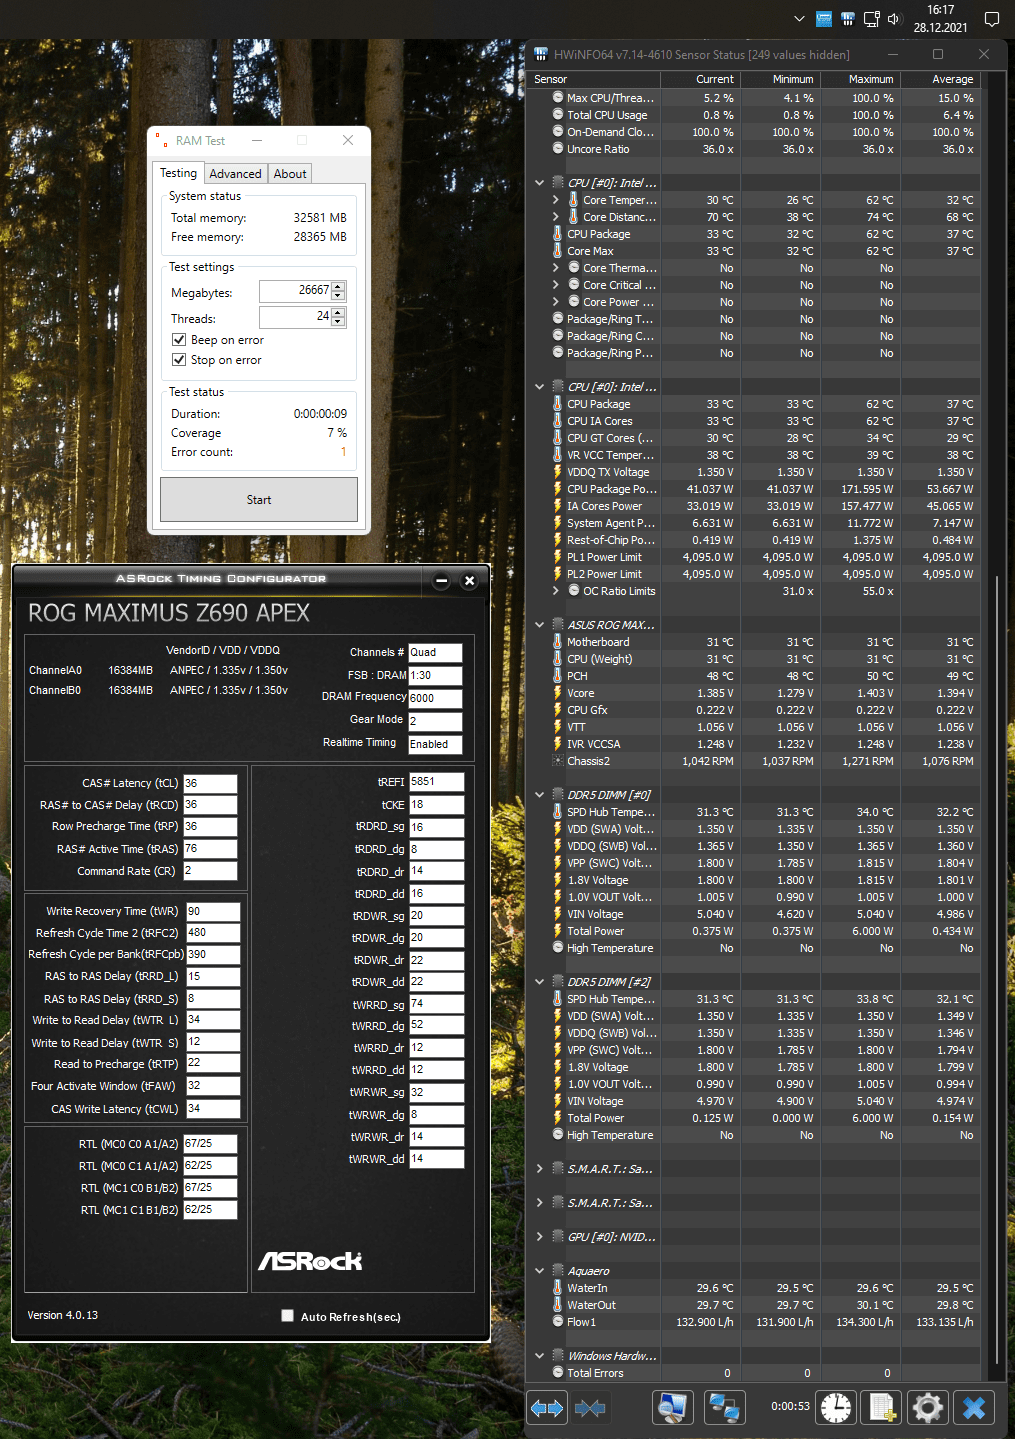Click the Write Recovery Time (tWR) field

pos(213,911)
